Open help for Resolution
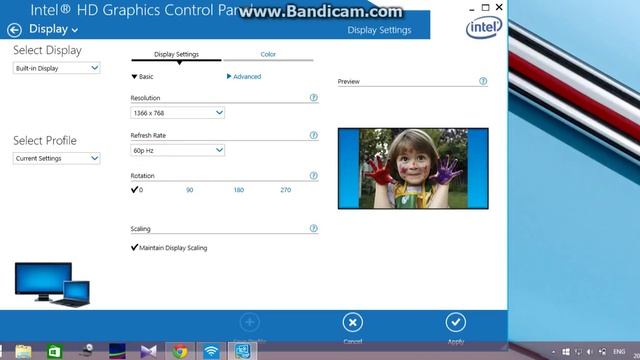 point(313,98)
